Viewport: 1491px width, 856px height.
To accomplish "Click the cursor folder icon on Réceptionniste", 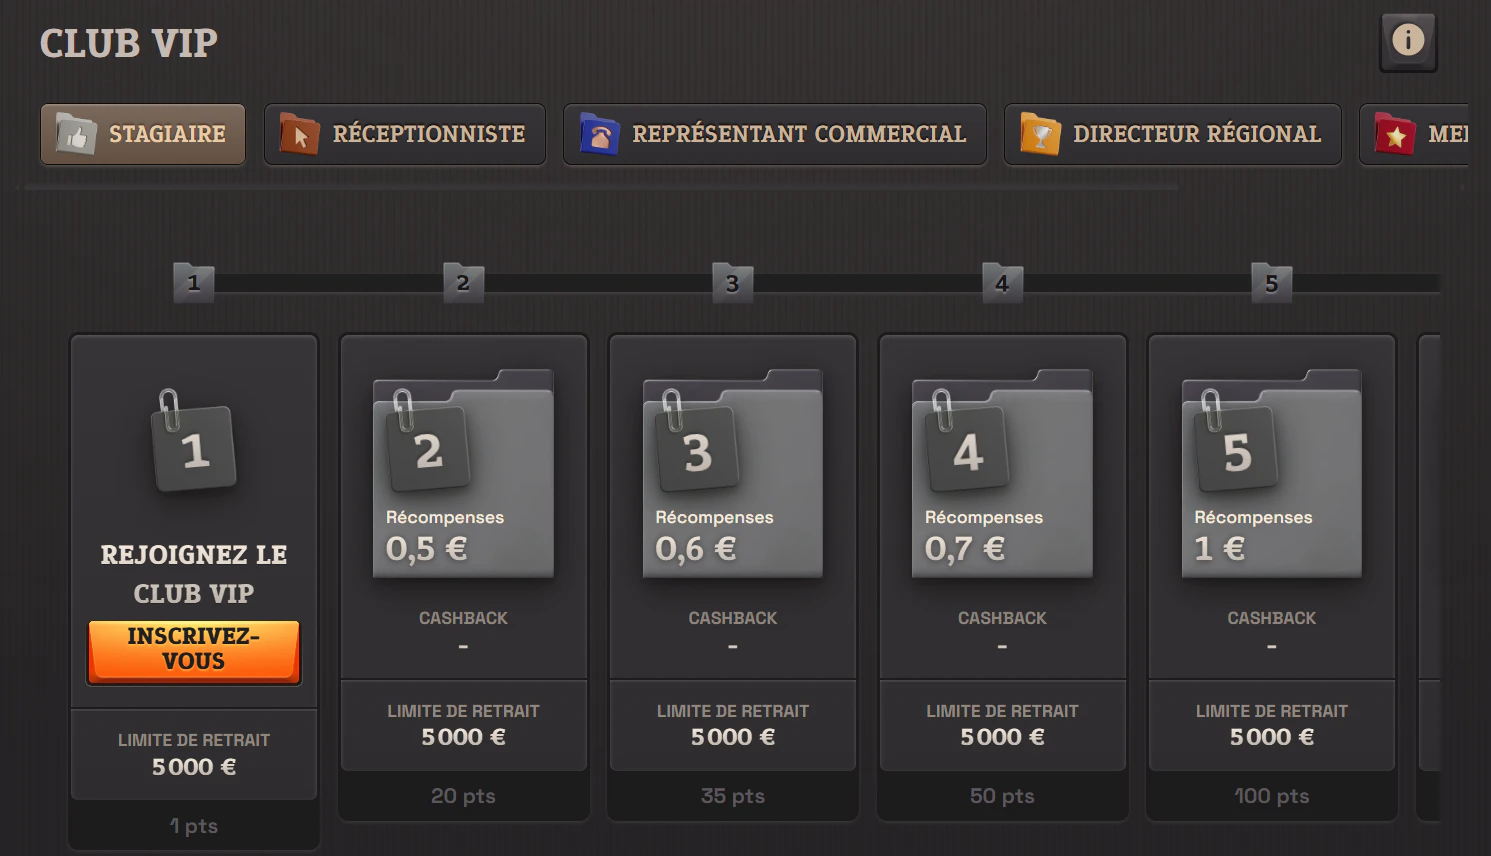I will point(299,133).
